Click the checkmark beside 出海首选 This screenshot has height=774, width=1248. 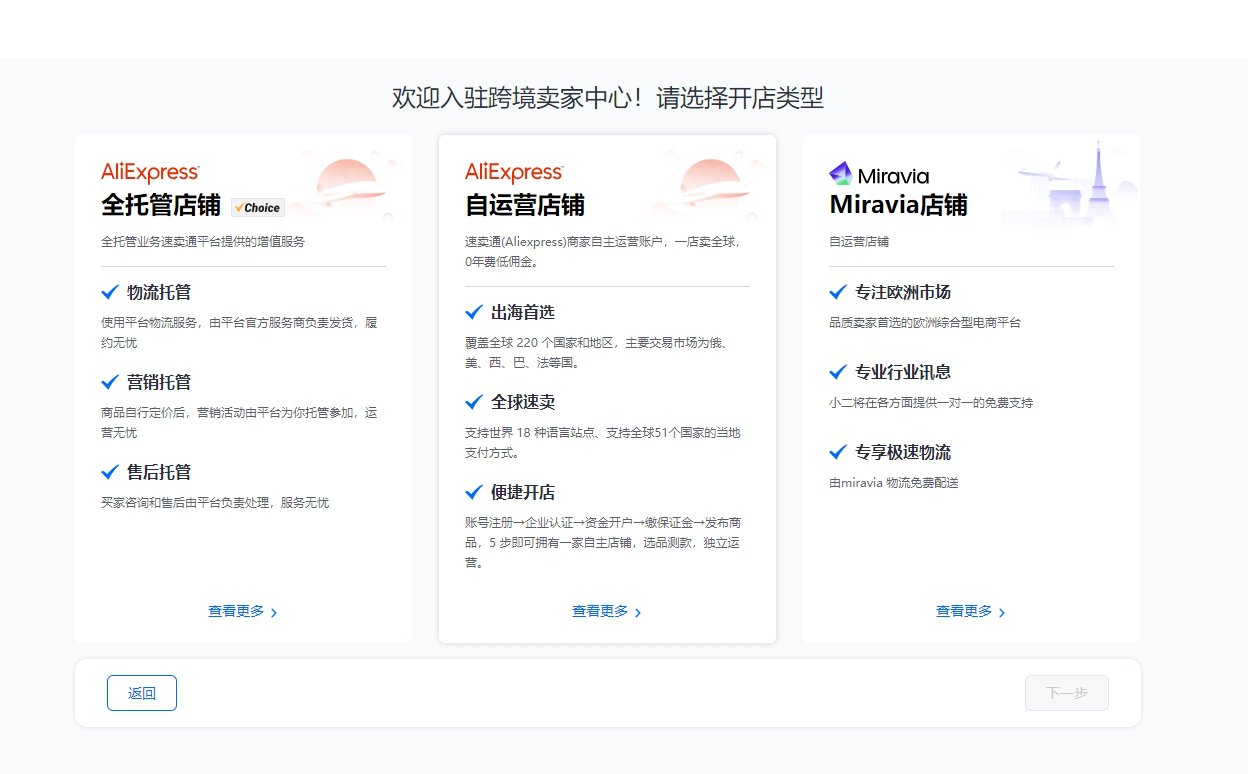pos(474,312)
